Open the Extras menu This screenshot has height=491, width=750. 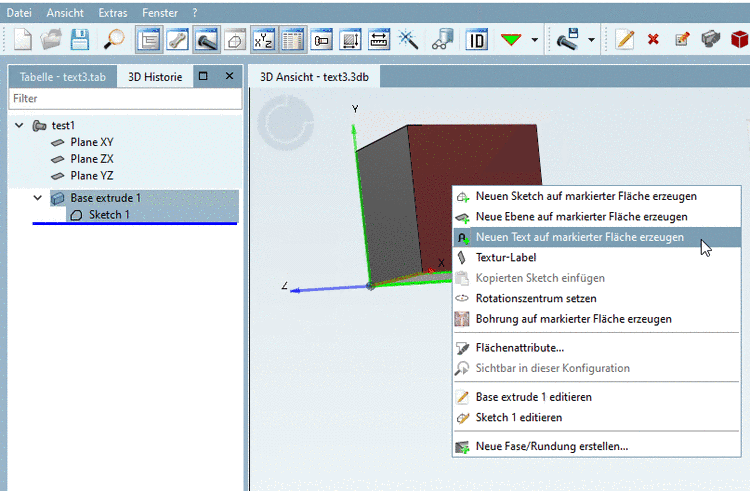(113, 13)
